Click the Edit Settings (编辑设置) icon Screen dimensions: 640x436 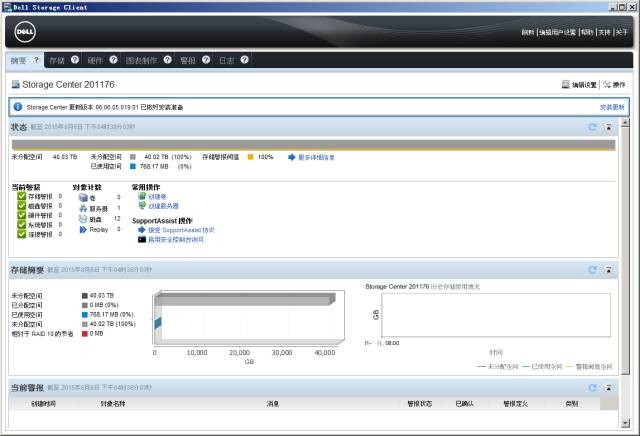pos(565,85)
